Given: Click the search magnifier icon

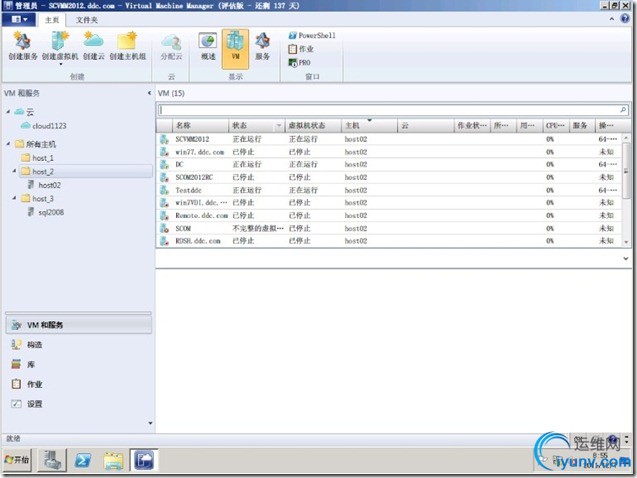Looking at the screenshot, I should (623, 110).
